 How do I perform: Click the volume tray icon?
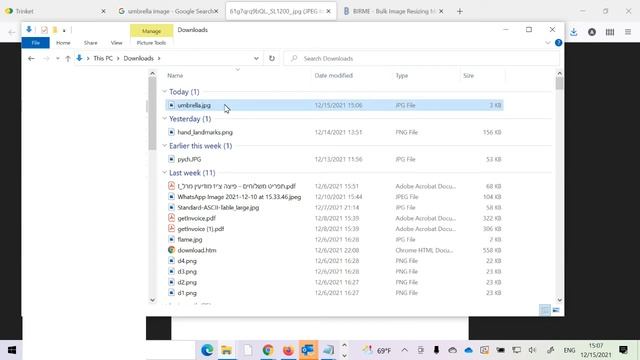532,350
